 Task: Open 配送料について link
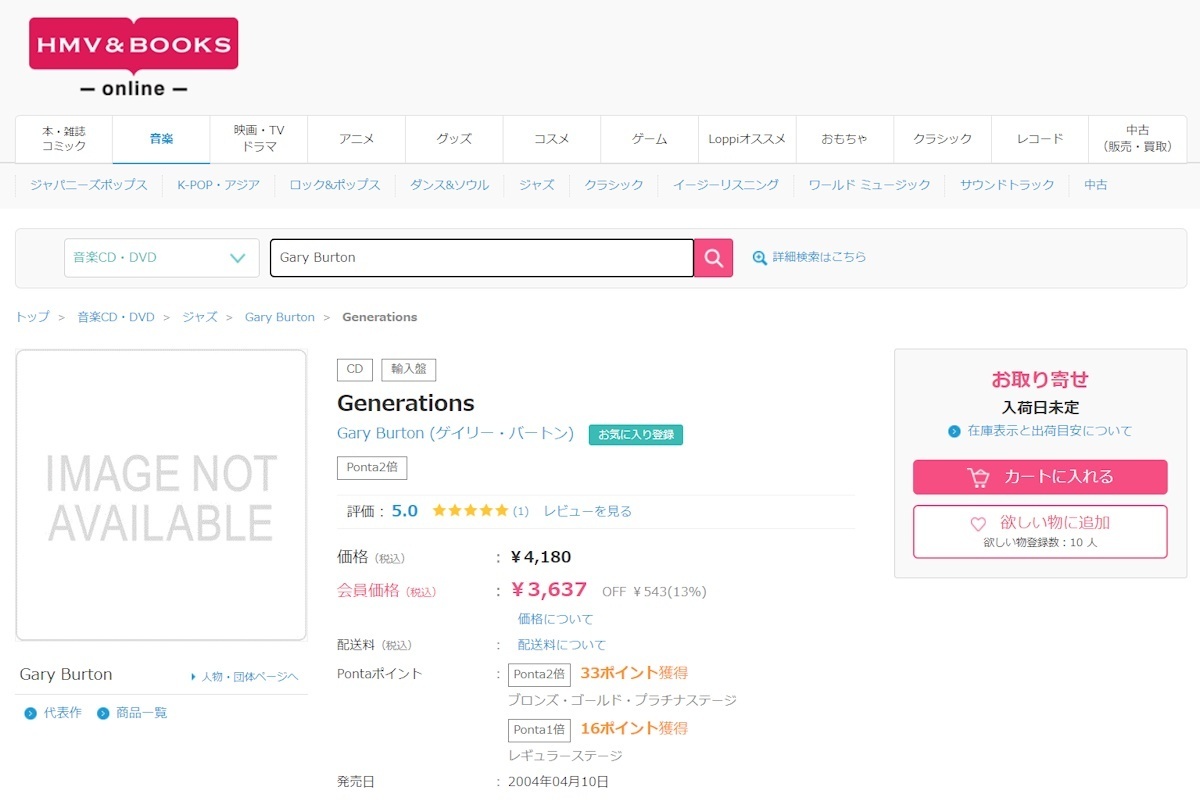point(562,645)
